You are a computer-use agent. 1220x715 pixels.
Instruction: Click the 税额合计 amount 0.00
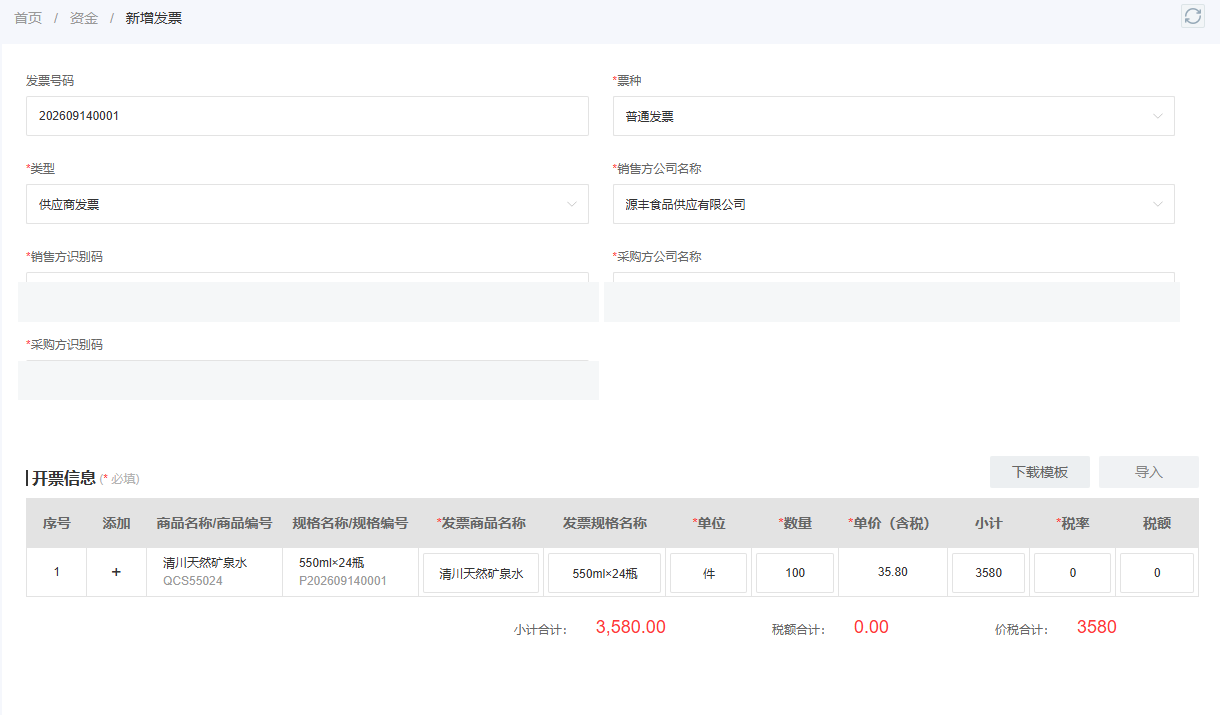click(x=871, y=627)
